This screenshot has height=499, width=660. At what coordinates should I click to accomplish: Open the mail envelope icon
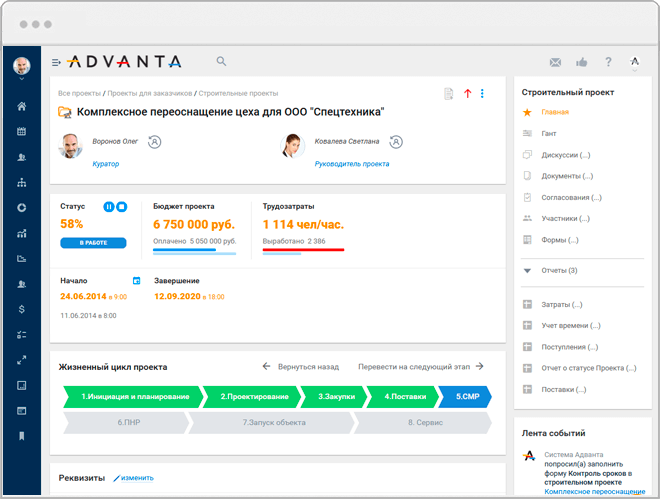point(555,63)
